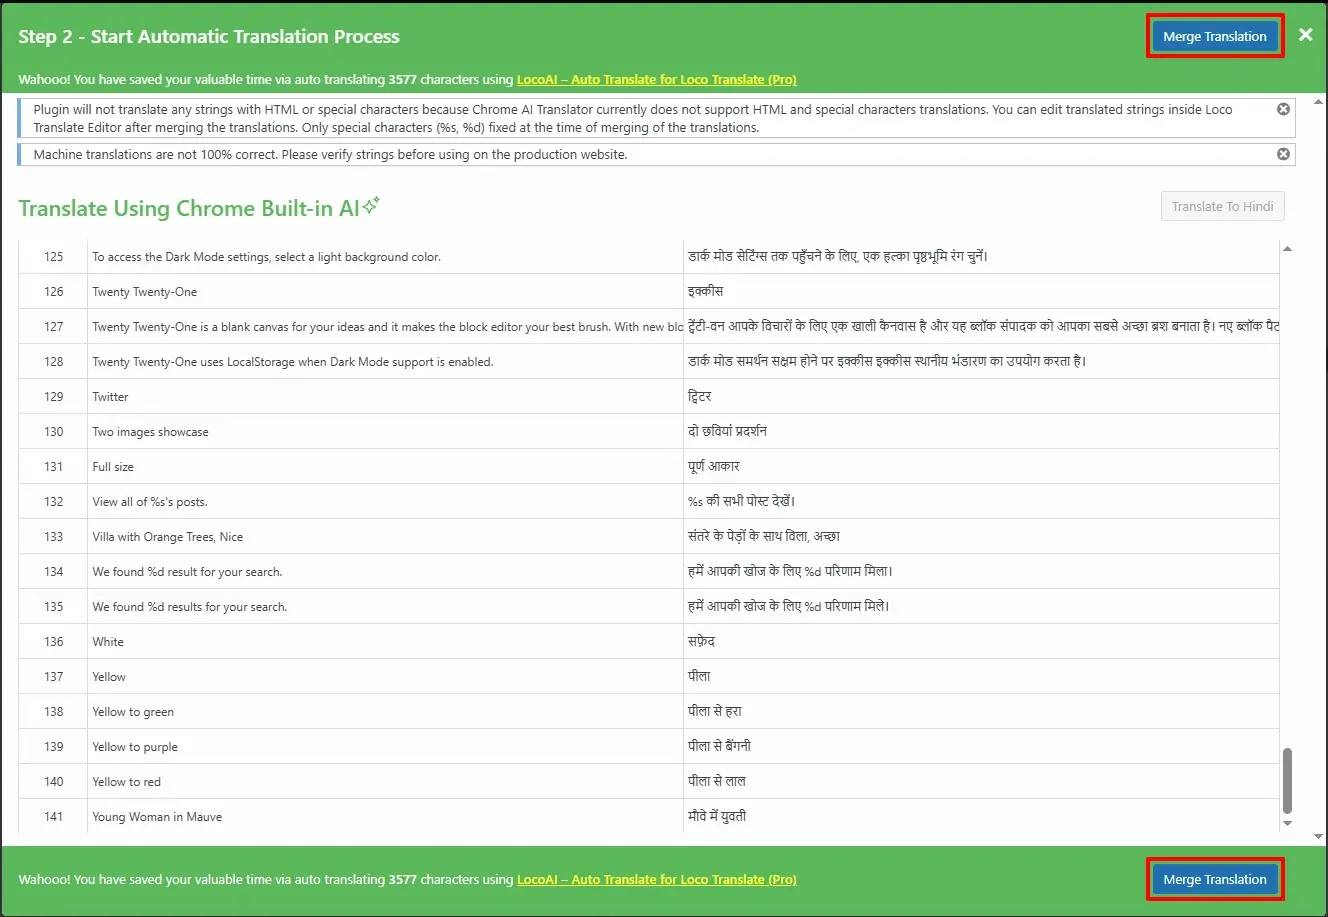Select Hindi translation '%s की सभी पोस्ट देखें।'
Screen dimensions: 1328x917
click(x=742, y=501)
